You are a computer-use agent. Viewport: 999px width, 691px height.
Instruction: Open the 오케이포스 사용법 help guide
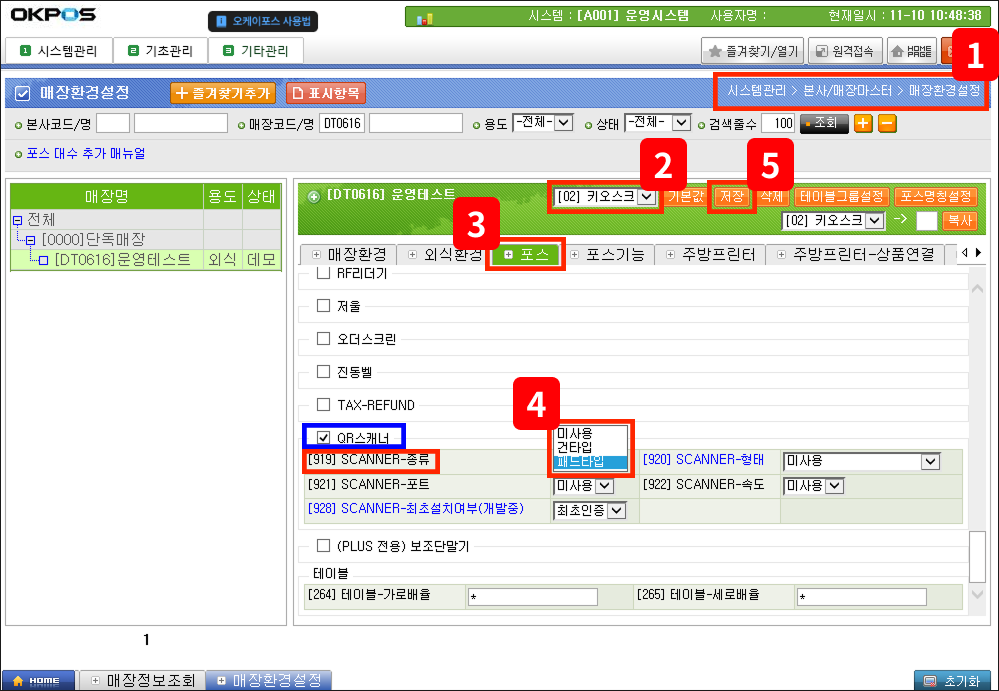point(262,20)
